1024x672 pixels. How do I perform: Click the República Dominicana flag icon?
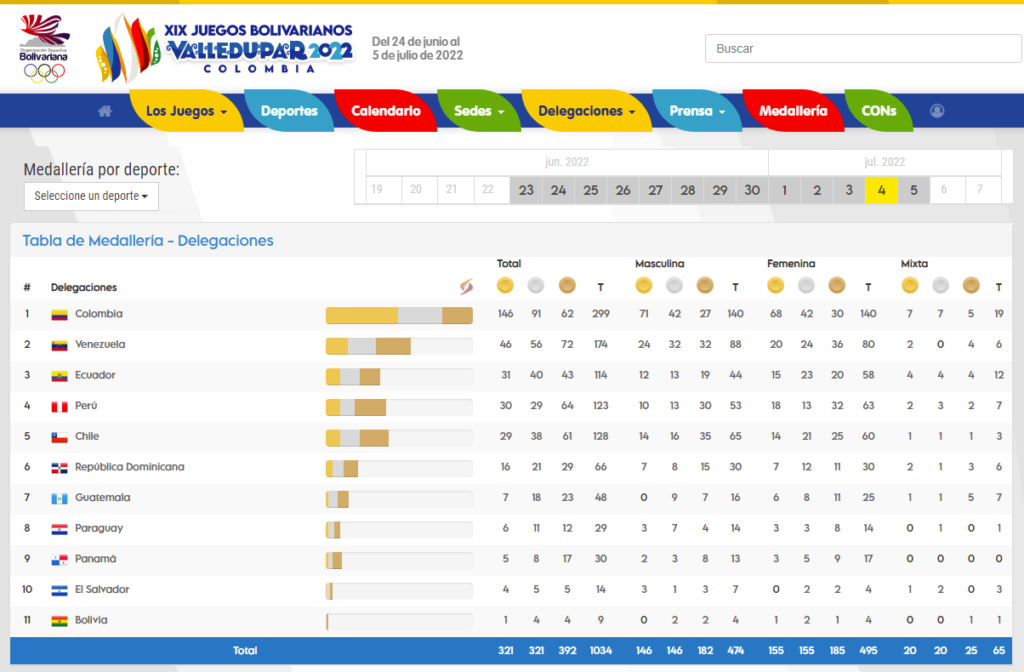coord(59,468)
